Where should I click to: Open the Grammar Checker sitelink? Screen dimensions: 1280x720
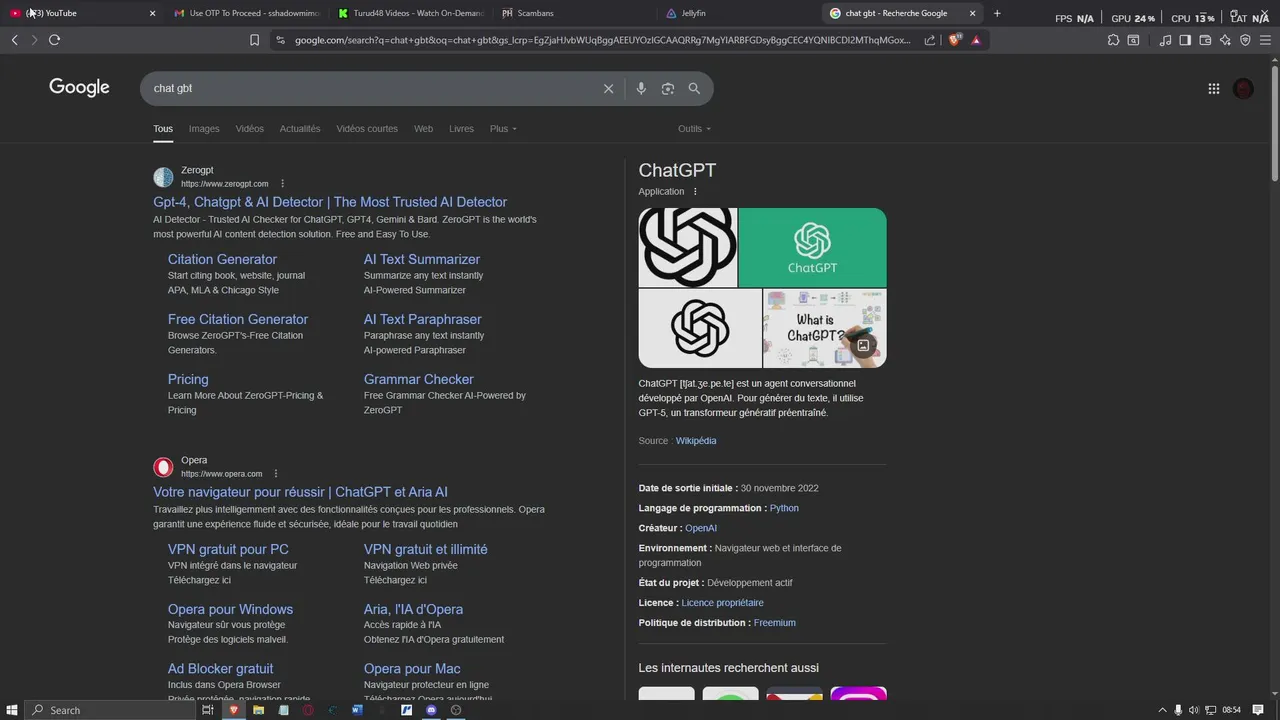click(x=419, y=379)
